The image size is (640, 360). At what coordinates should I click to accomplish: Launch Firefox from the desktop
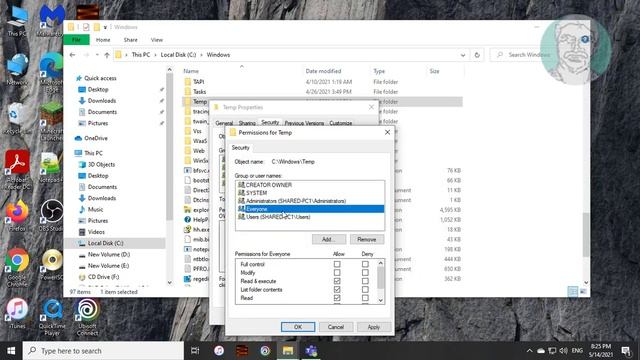pos(17,216)
